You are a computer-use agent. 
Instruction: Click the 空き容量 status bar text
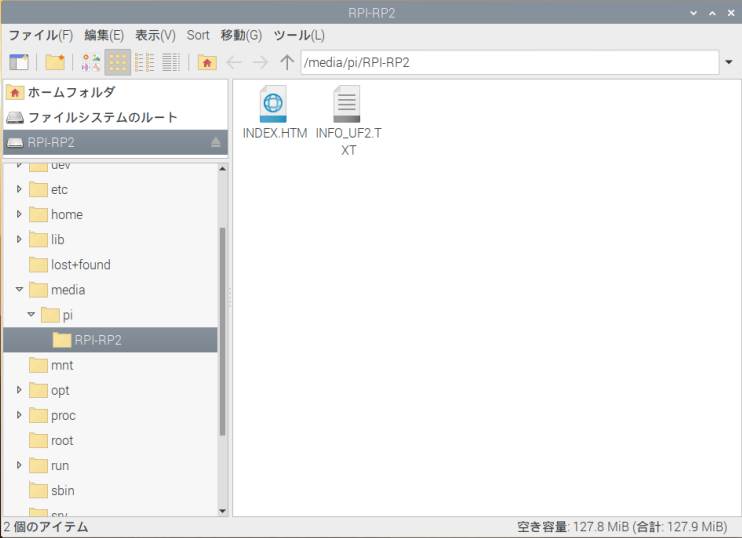click(x=622, y=527)
